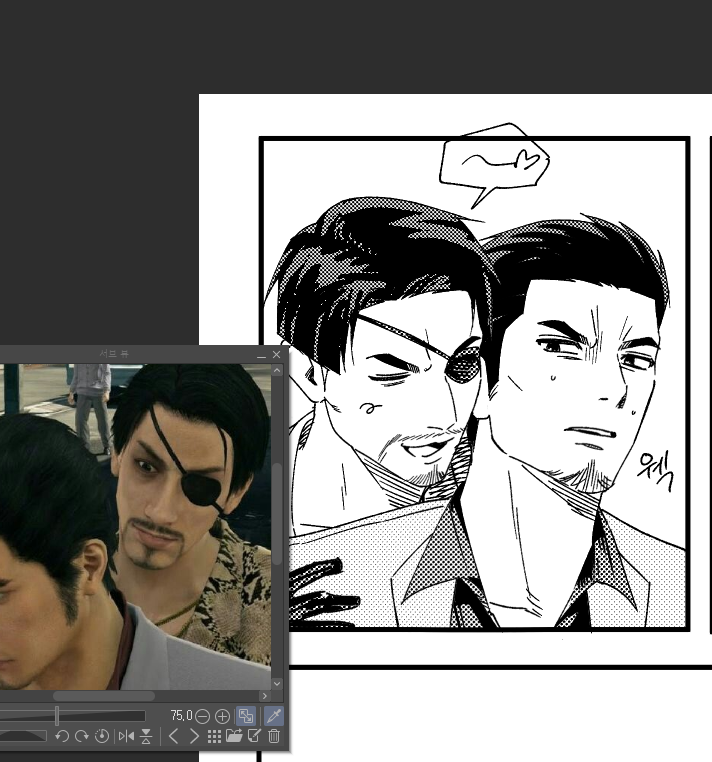The height and width of the screenshot is (762, 712).
Task: Flip the Sub View image horizontally
Action: pyautogui.click(x=126, y=736)
